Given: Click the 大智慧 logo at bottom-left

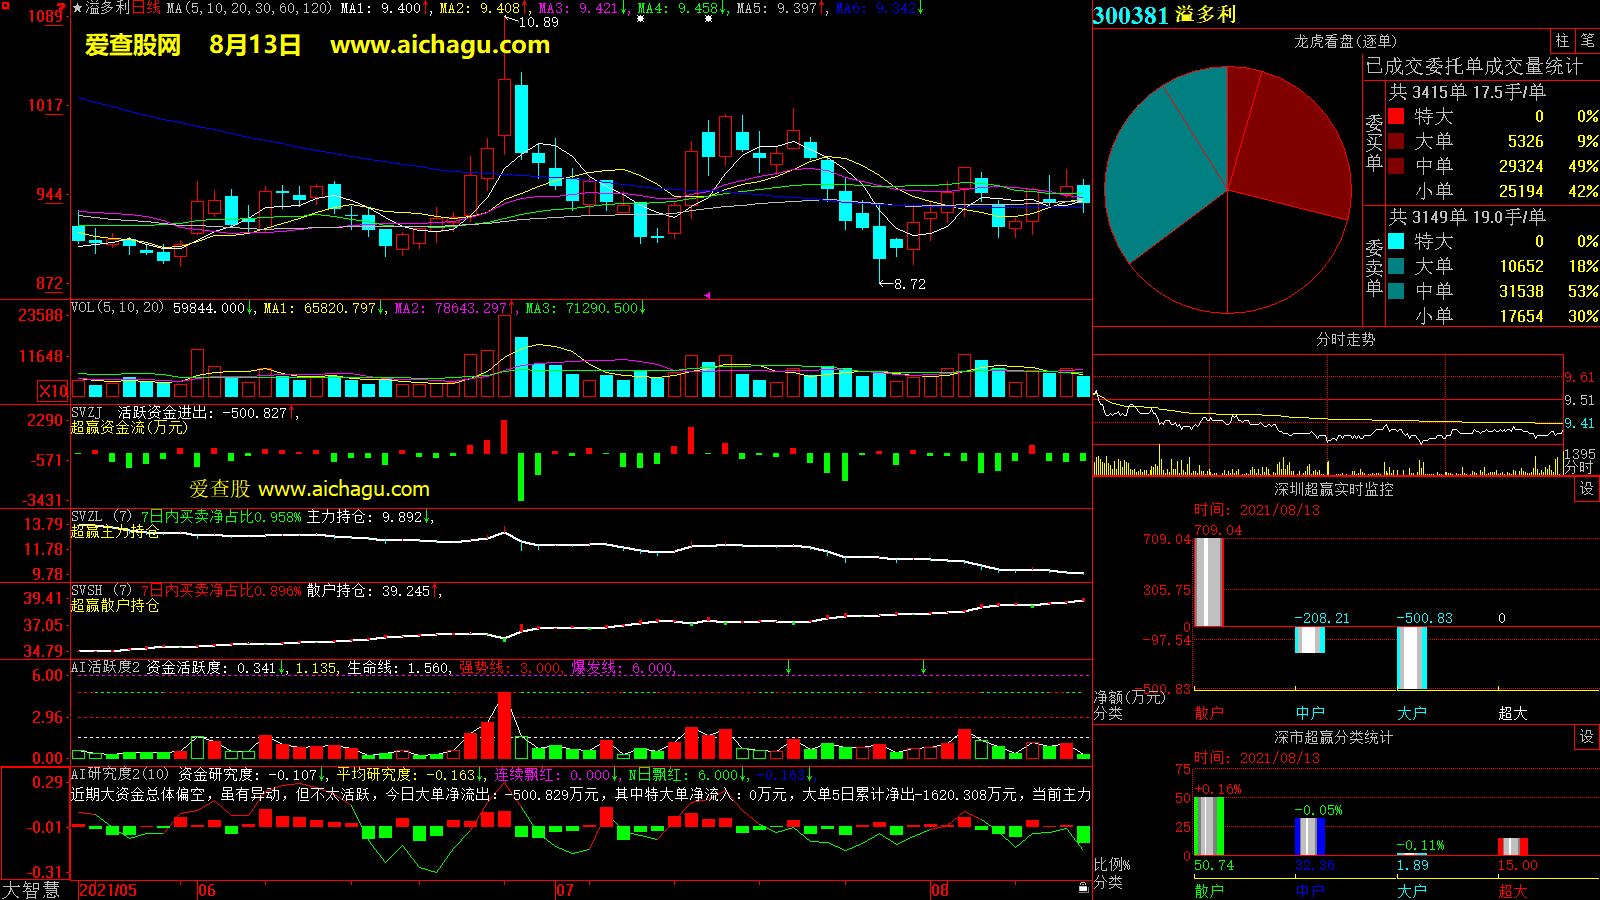Looking at the screenshot, I should coord(31,889).
